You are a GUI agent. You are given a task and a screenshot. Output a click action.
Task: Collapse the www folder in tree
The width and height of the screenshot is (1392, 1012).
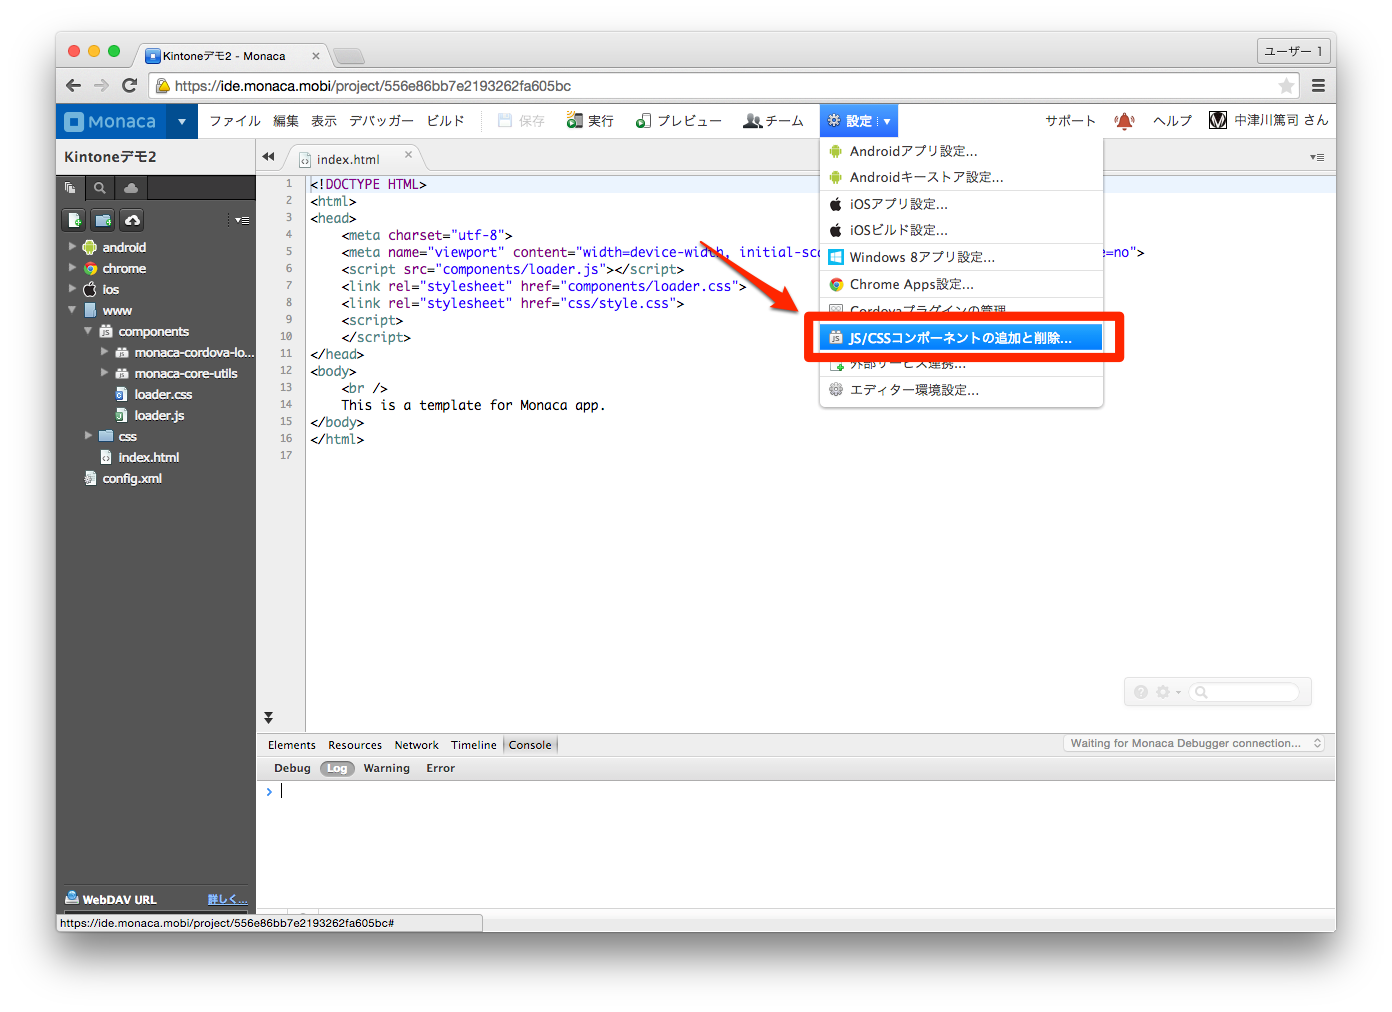tap(72, 310)
